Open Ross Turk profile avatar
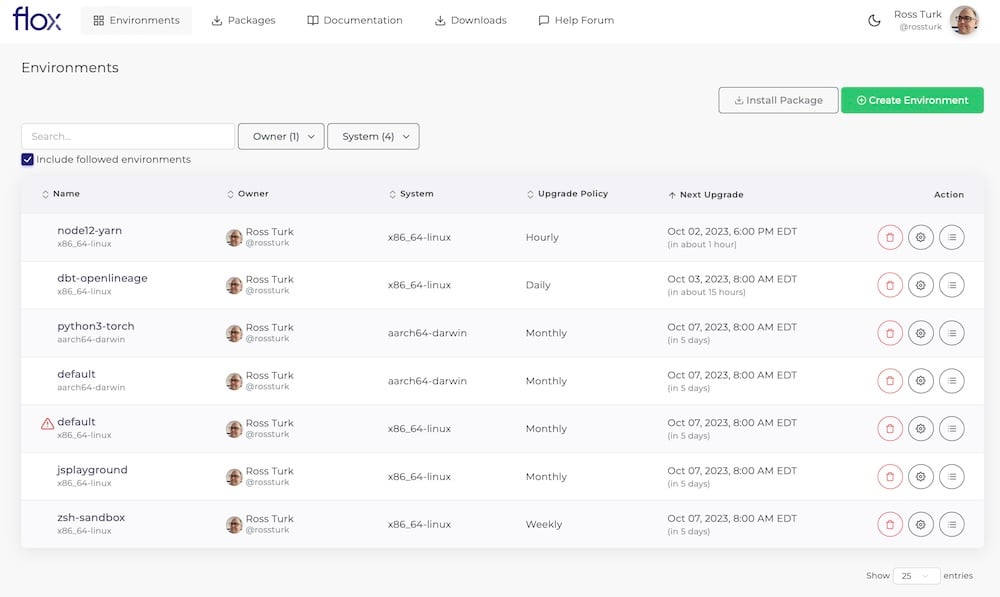Viewport: 1000px width, 597px height. click(964, 20)
